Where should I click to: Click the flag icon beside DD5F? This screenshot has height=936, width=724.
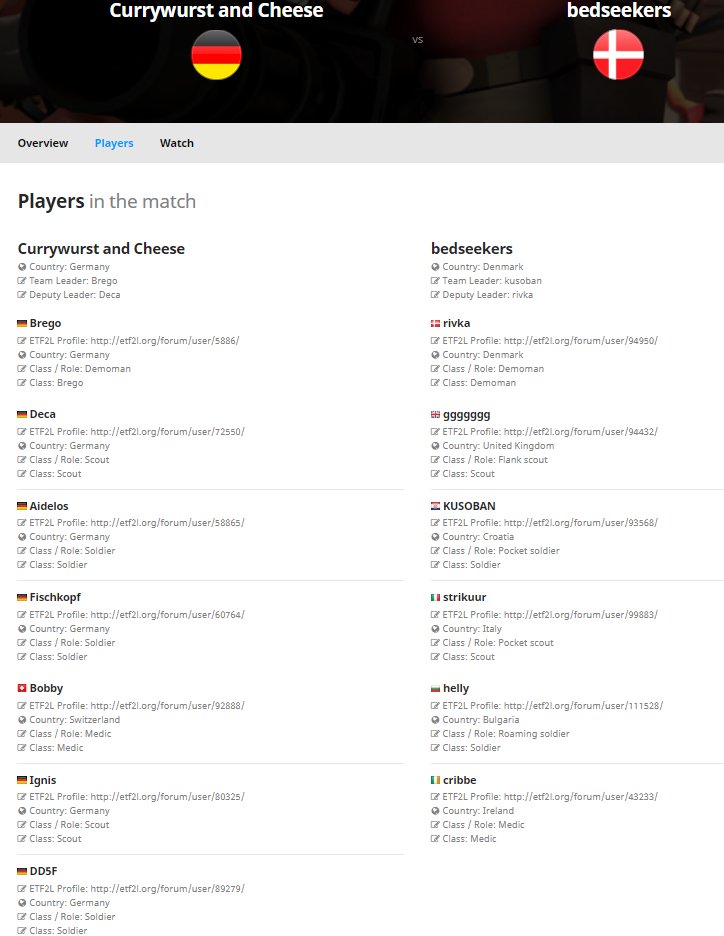[x=22, y=872]
